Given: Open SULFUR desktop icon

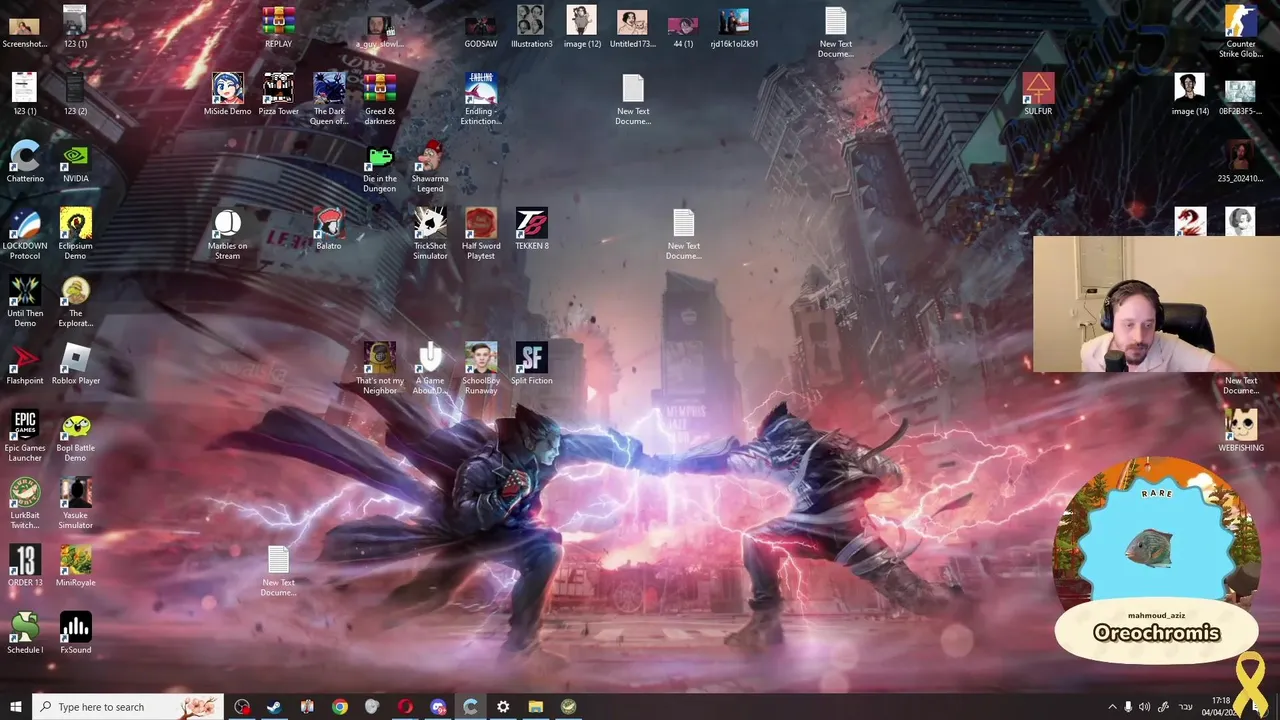Looking at the screenshot, I should (x=1038, y=94).
